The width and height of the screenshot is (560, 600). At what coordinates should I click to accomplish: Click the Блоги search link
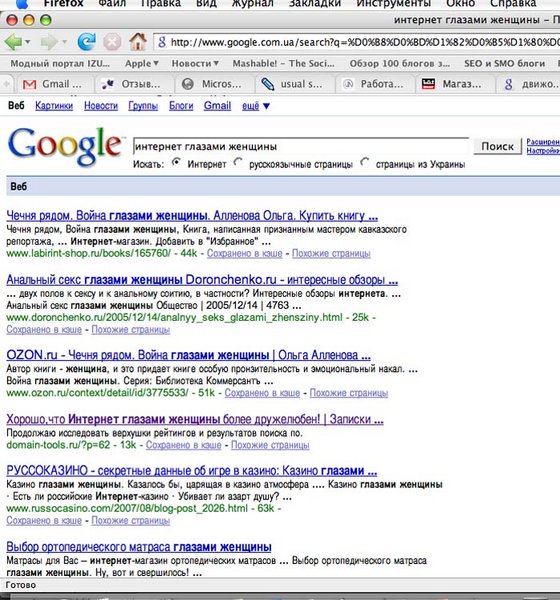pyautogui.click(x=181, y=106)
